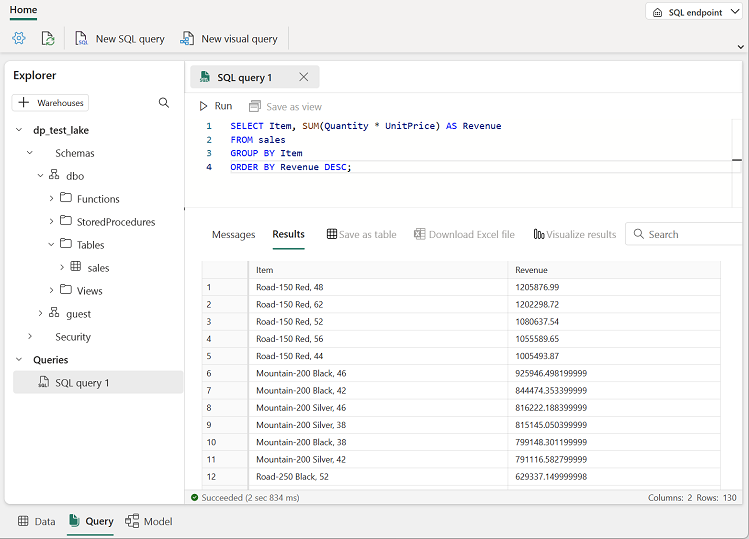749x539 pixels.
Task: Click the Save as table grid icon
Action: click(x=332, y=234)
